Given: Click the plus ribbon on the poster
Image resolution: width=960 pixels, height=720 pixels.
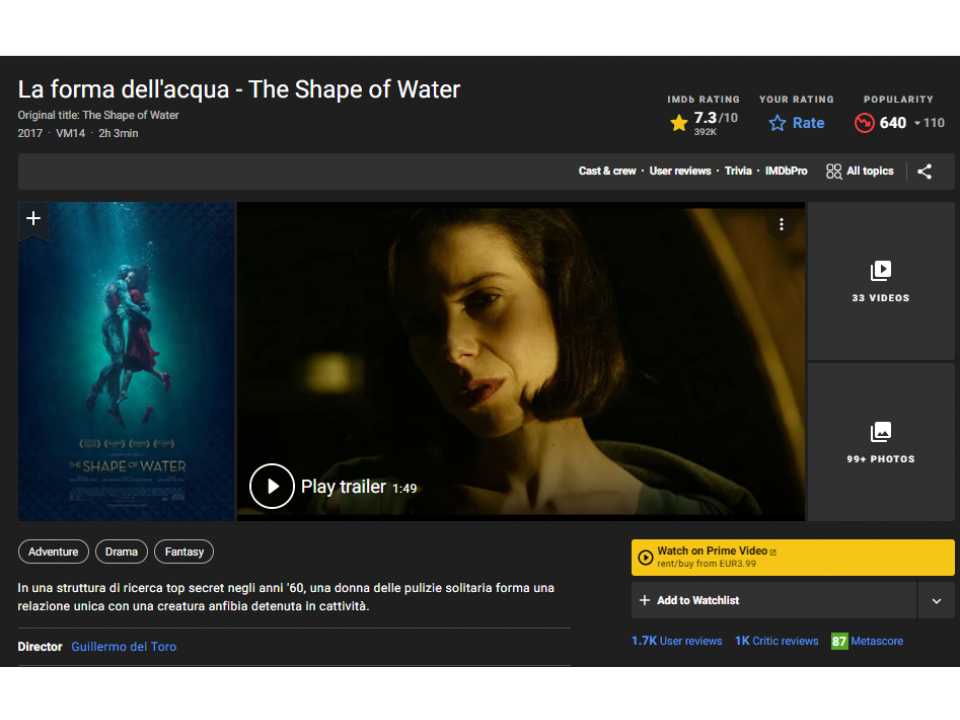Looking at the screenshot, I should point(33,219).
